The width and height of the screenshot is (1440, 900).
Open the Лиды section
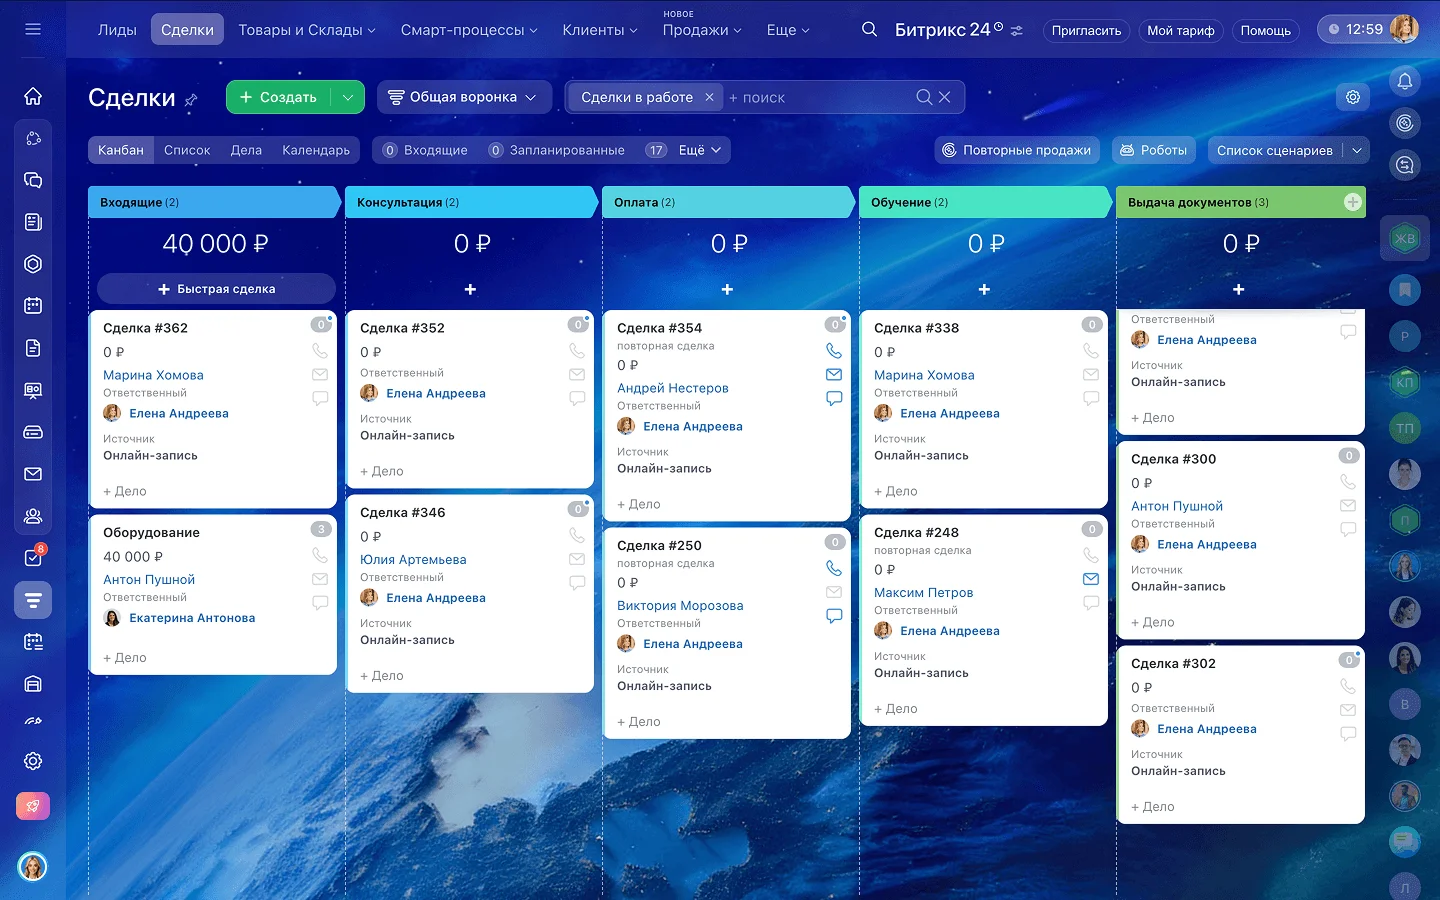tap(117, 30)
